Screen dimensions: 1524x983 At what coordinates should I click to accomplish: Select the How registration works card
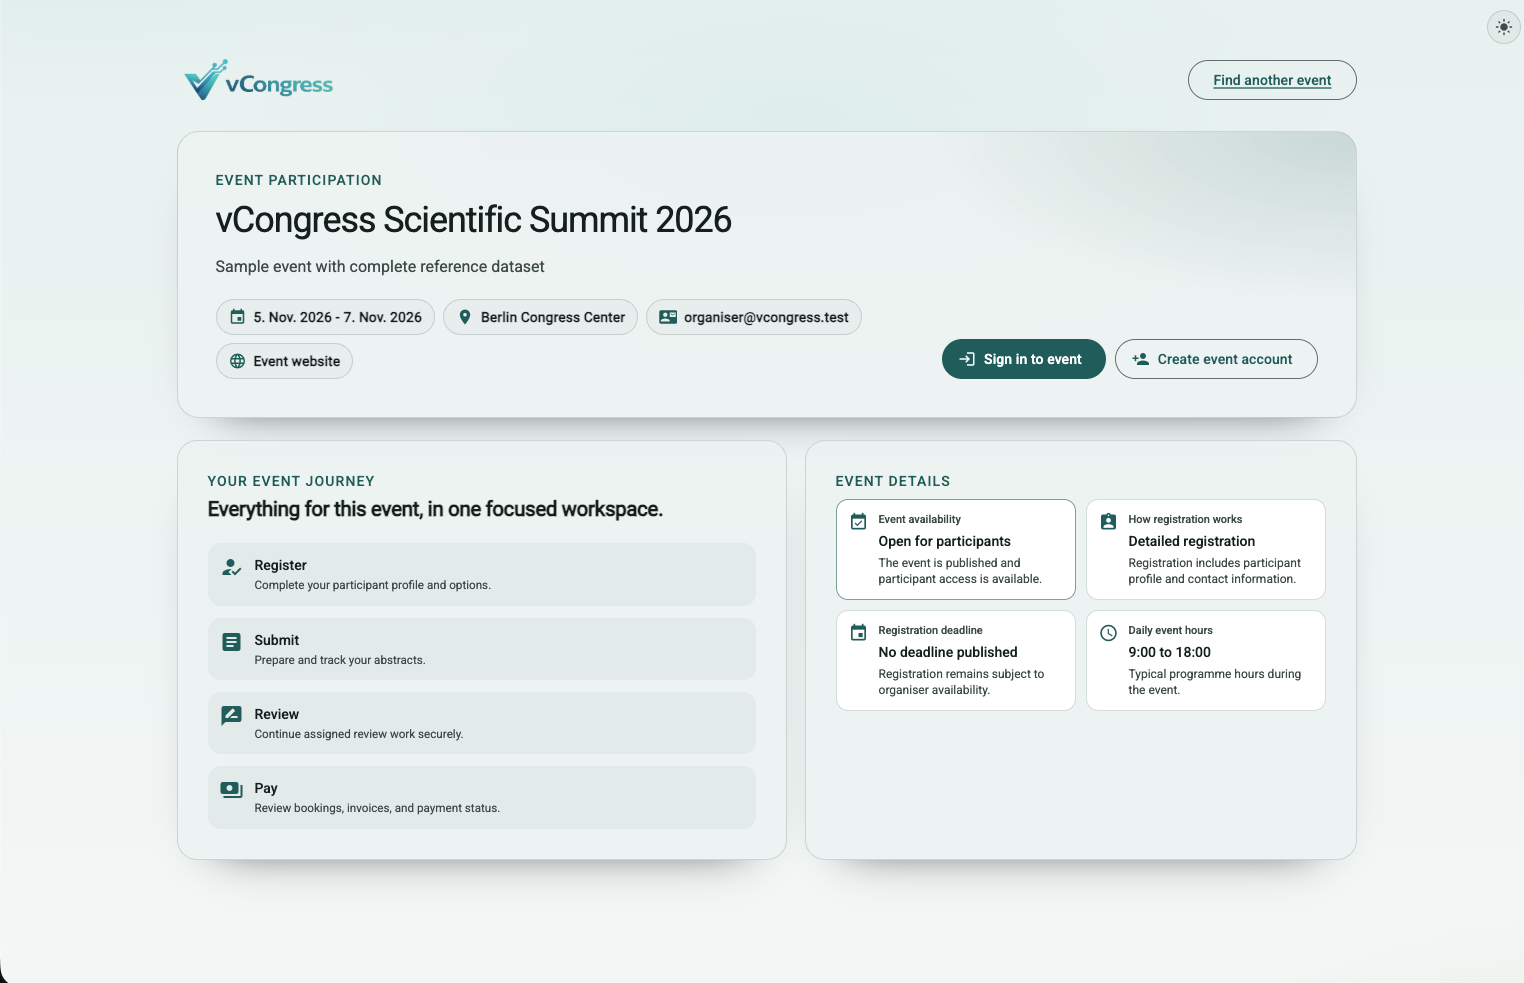[1206, 549]
